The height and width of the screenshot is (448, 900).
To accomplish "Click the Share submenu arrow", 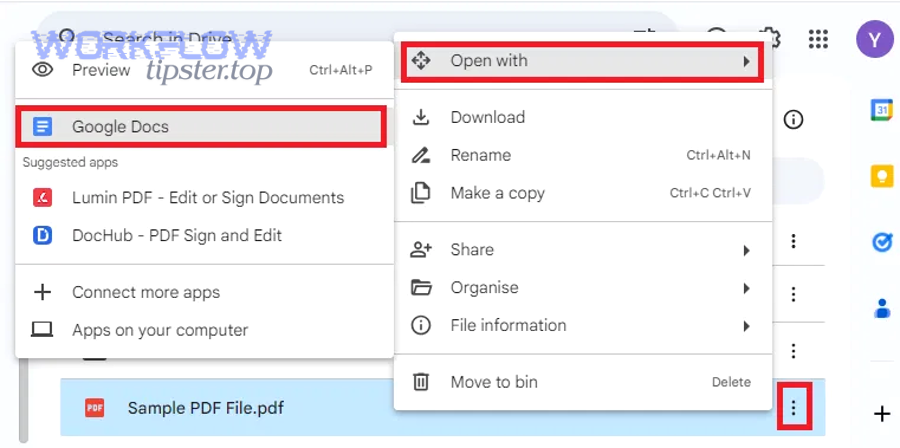I will pos(746,250).
